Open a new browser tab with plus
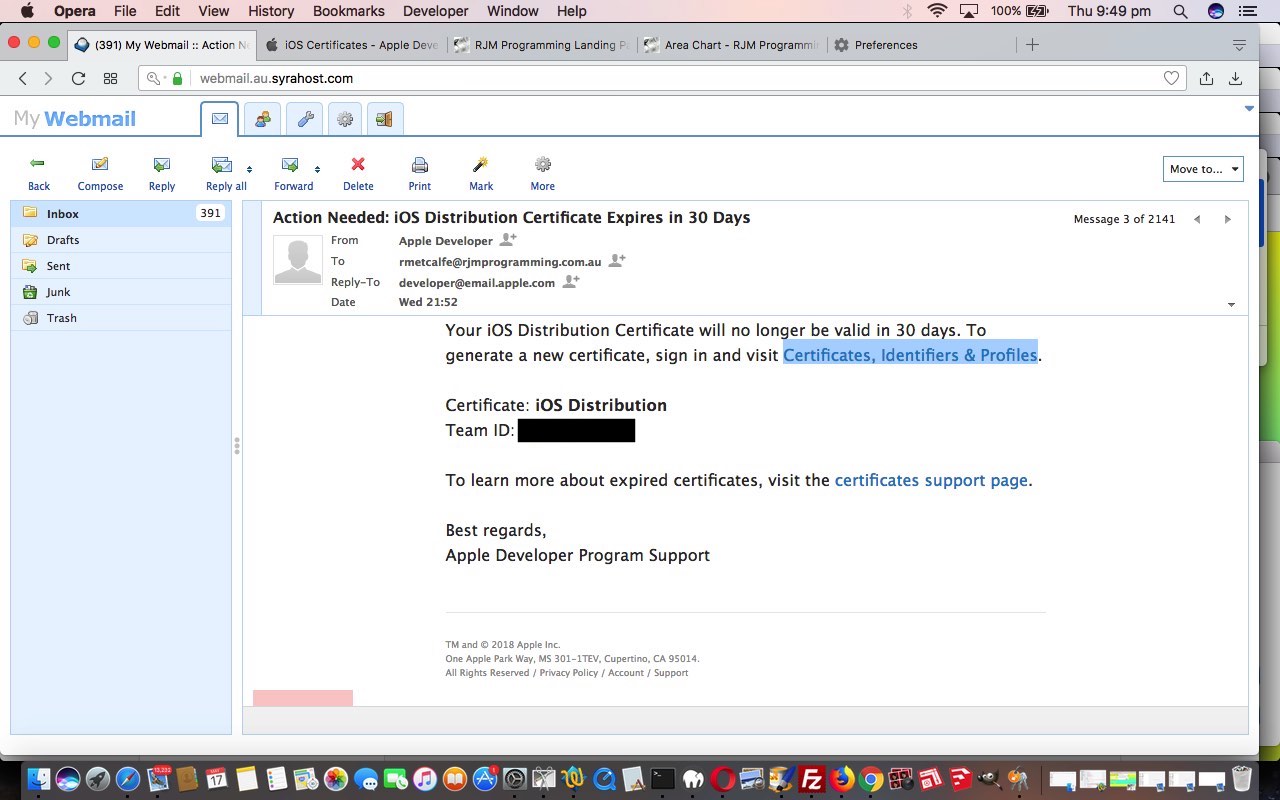 [x=1033, y=45]
